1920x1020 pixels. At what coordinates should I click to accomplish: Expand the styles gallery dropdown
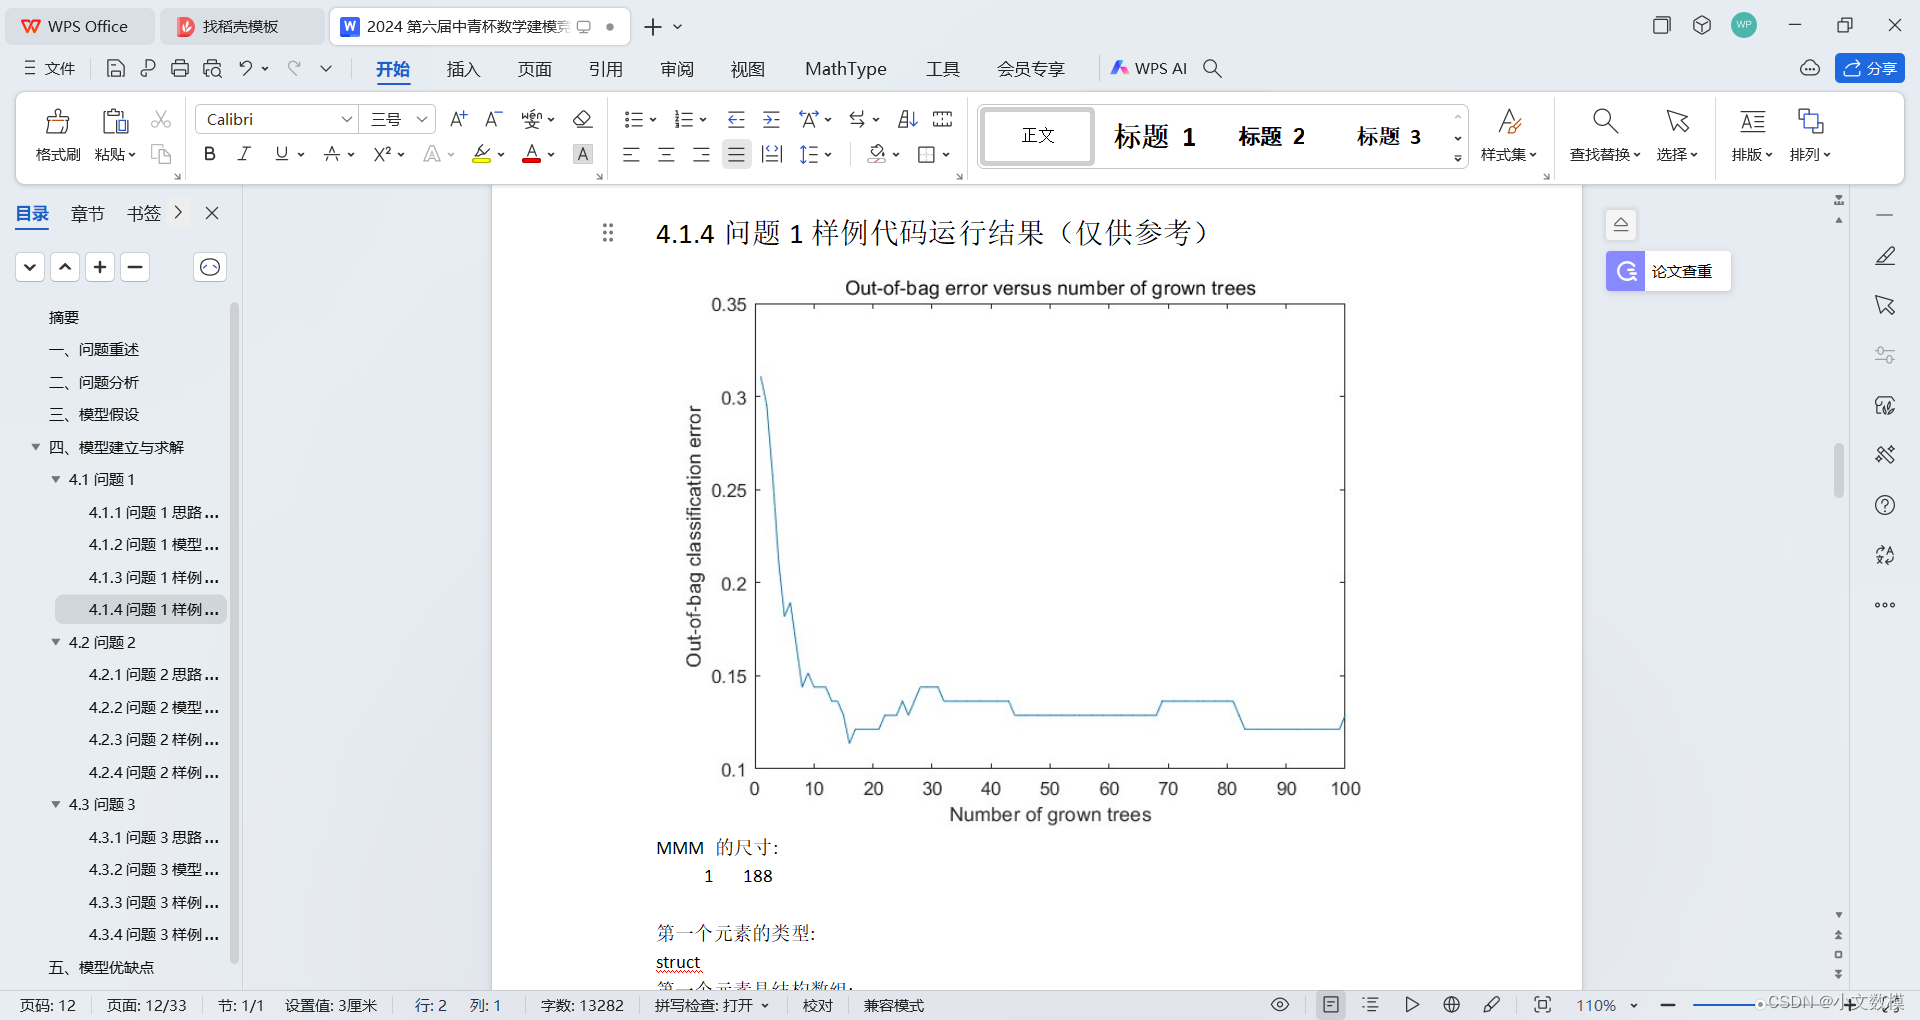[x=1458, y=158]
